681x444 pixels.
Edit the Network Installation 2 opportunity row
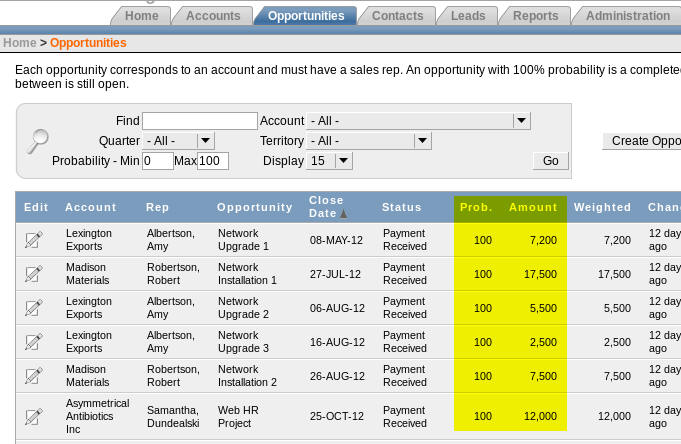pyautogui.click(x=34, y=375)
